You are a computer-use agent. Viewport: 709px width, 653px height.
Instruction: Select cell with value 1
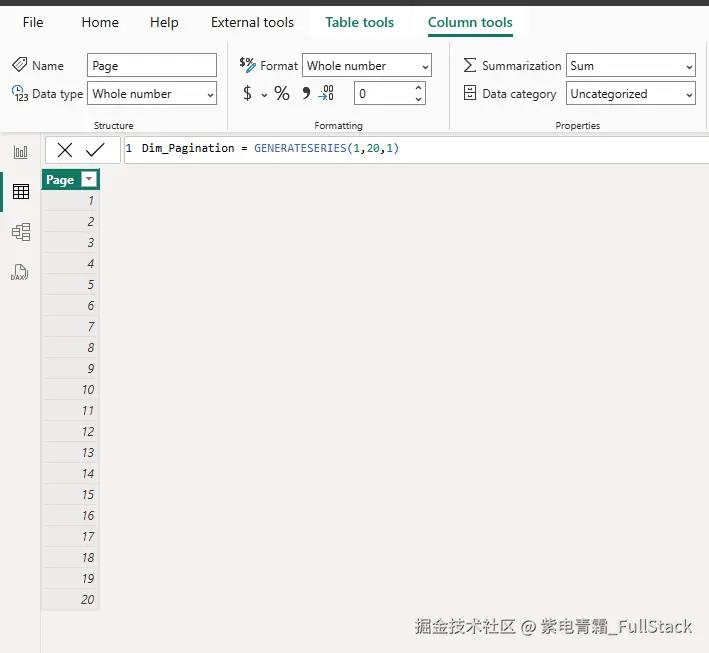71,200
